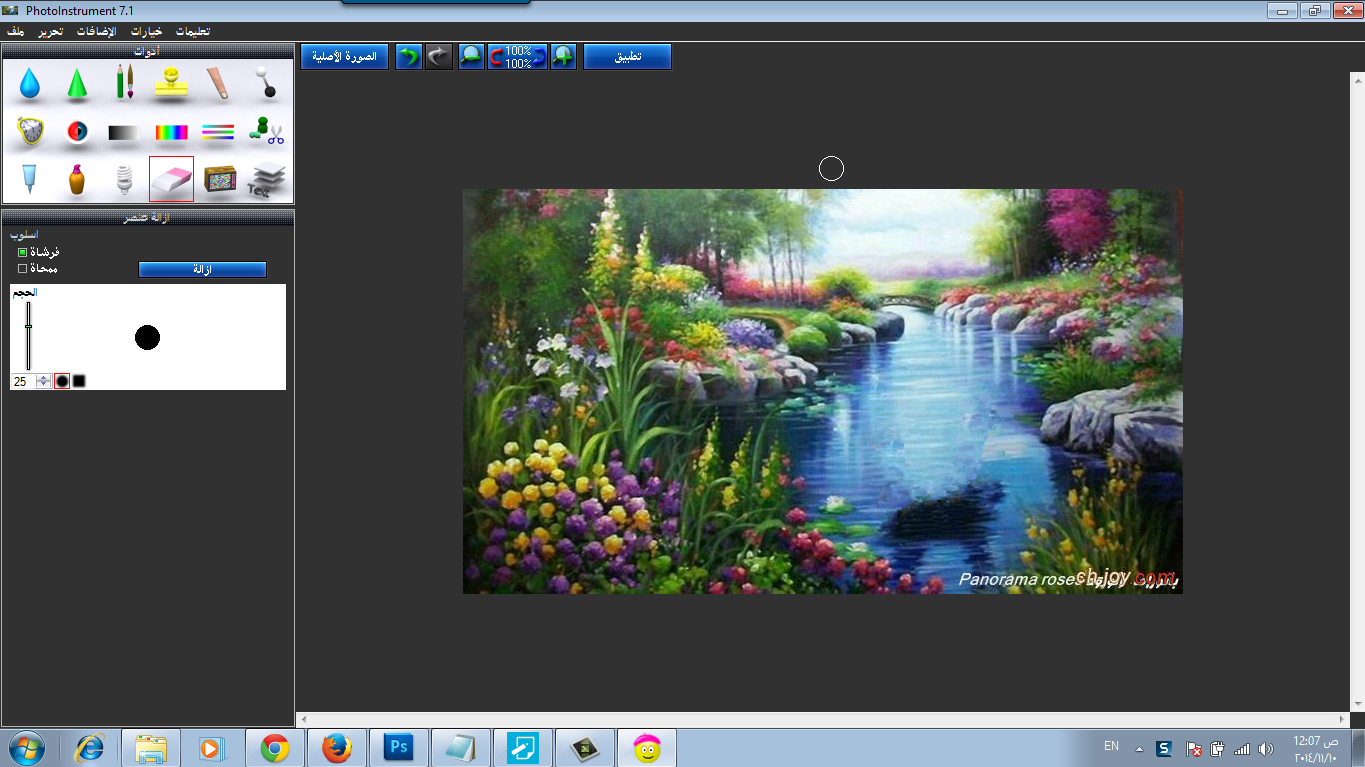This screenshot has width=1365, height=767.
Task: Click the horizontal scrollbar below the canvas
Action: point(822,719)
